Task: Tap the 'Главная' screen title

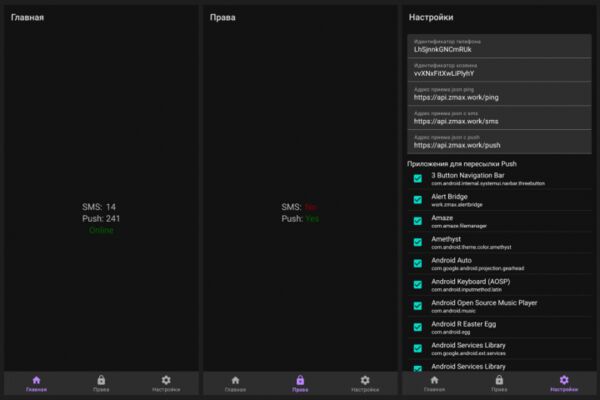Action: point(27,17)
